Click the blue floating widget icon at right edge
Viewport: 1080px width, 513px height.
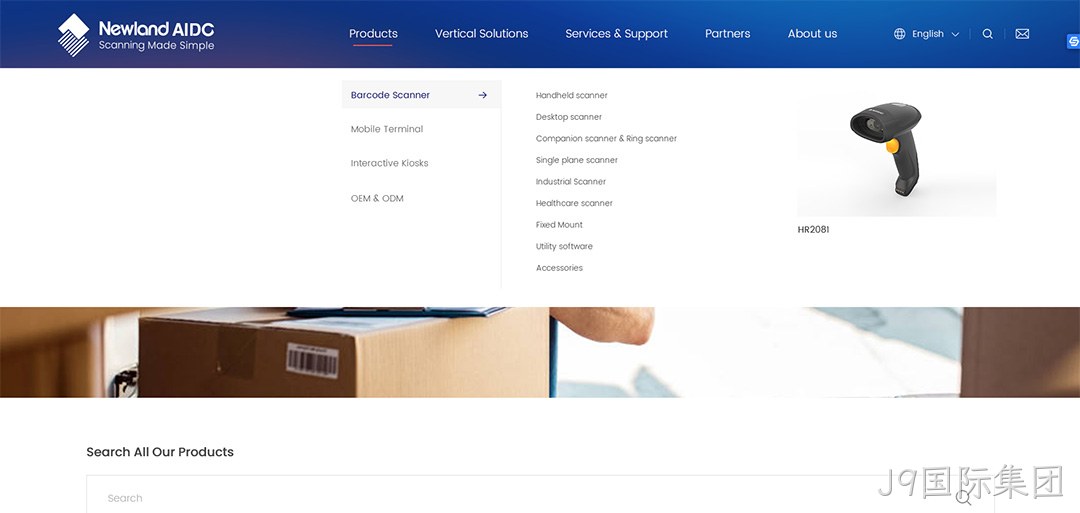click(x=1073, y=42)
